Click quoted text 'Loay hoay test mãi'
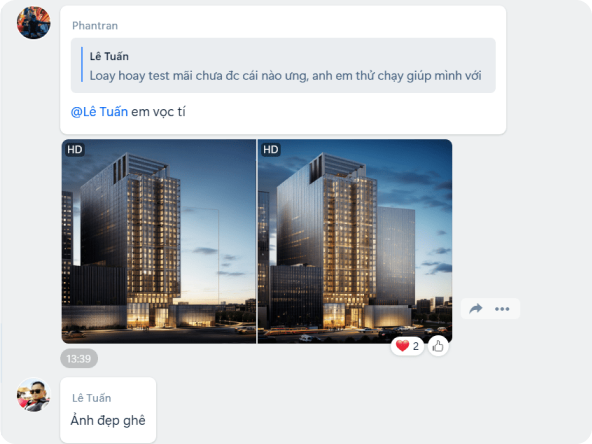 click(141, 76)
